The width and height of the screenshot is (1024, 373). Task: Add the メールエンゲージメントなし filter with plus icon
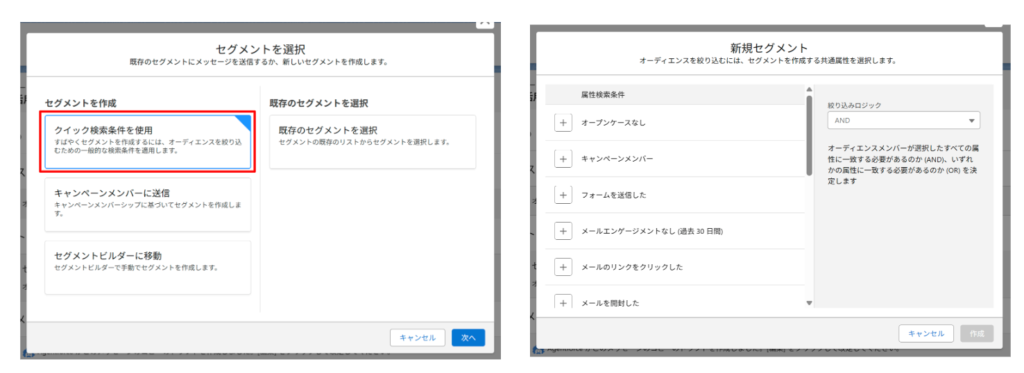pyautogui.click(x=563, y=231)
